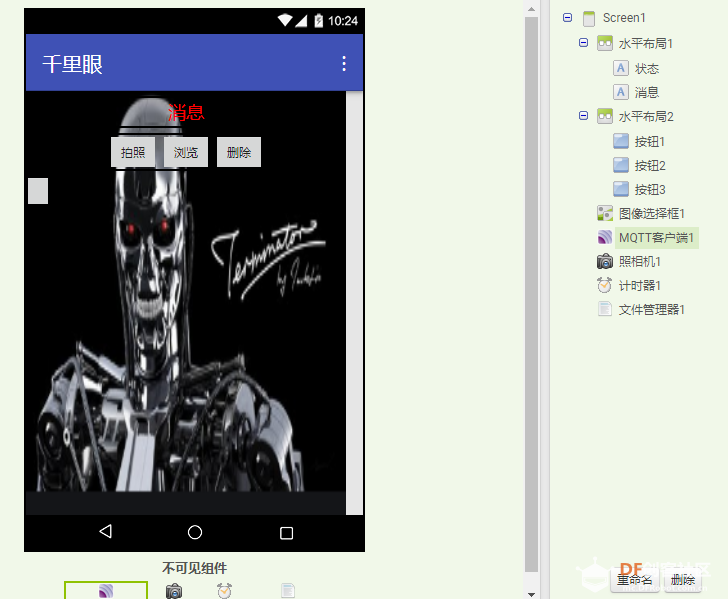Click the 状态 label icon
728x599 pixels.
[621, 68]
